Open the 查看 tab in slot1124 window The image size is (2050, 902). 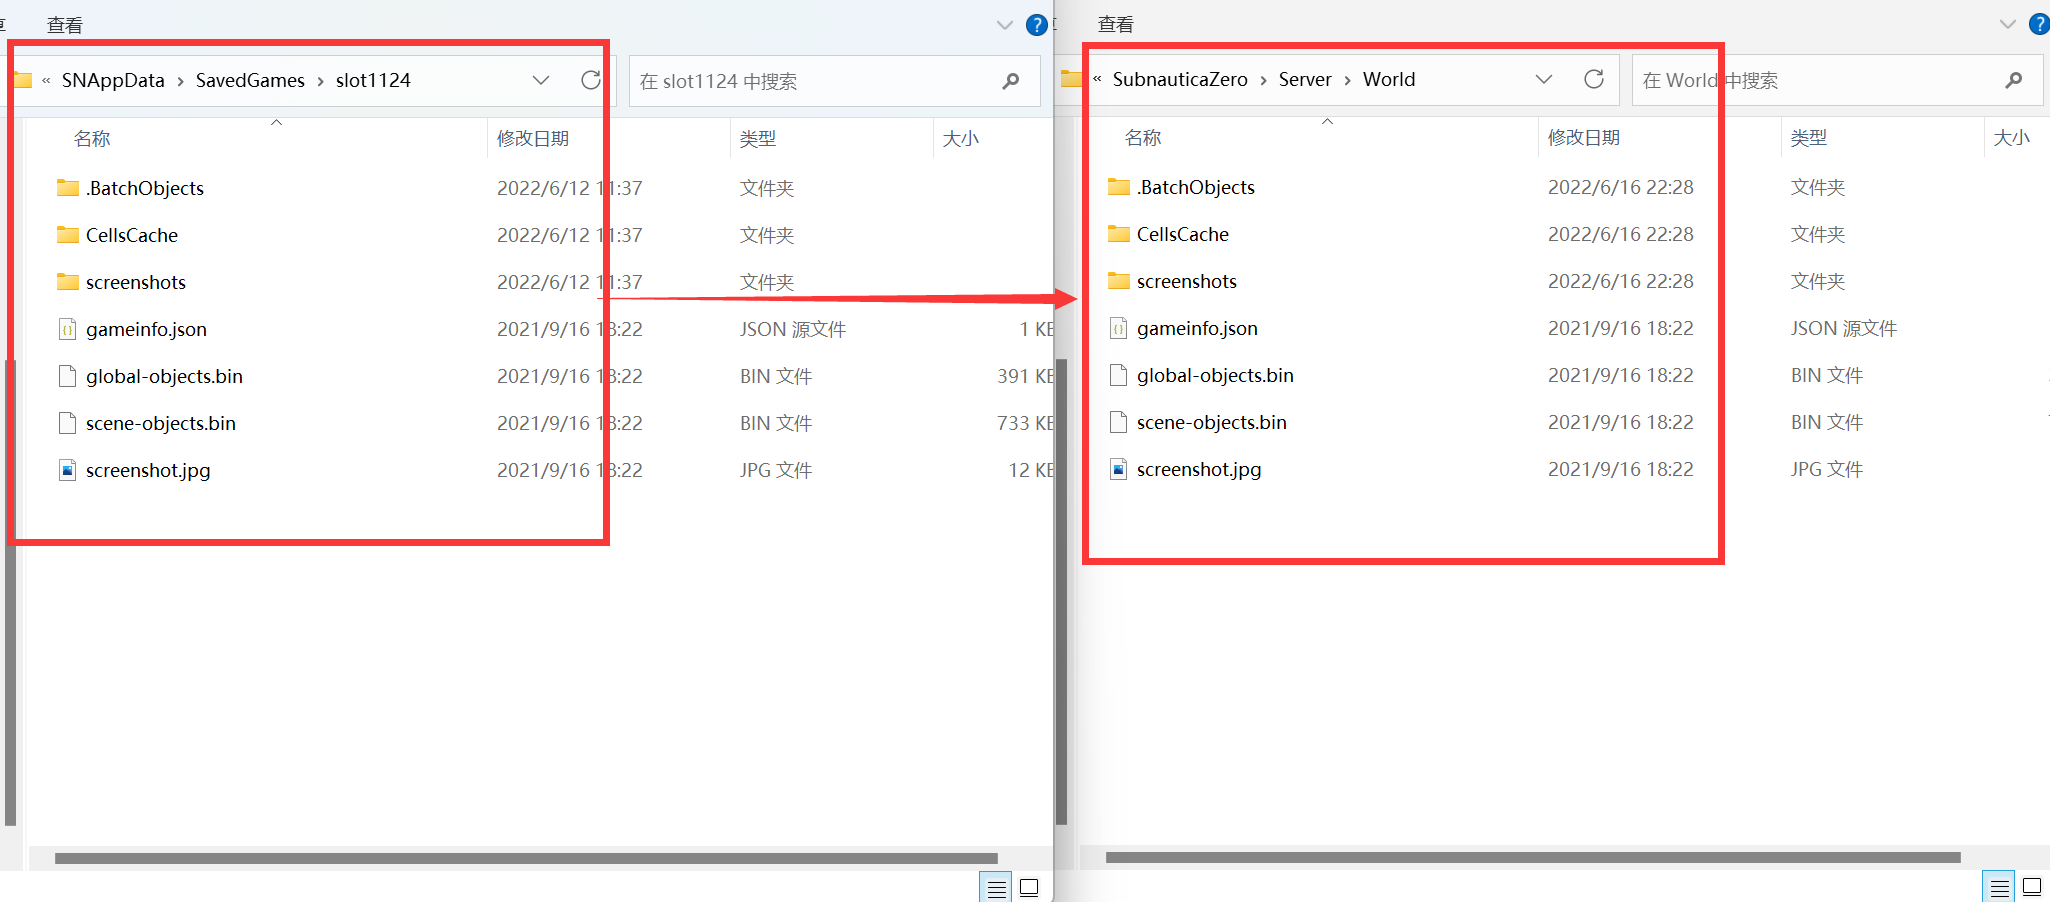click(x=65, y=25)
